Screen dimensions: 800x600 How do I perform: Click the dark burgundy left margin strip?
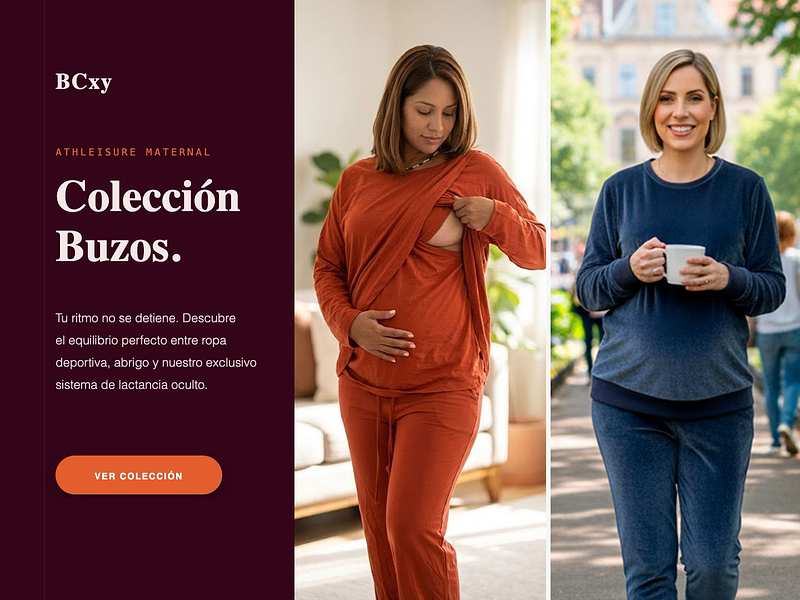(22, 300)
